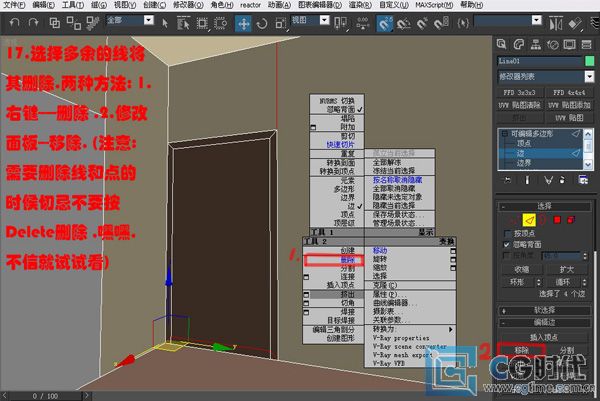Expand the 软选择 rollout header
This screenshot has height=401, width=600.
point(544,310)
